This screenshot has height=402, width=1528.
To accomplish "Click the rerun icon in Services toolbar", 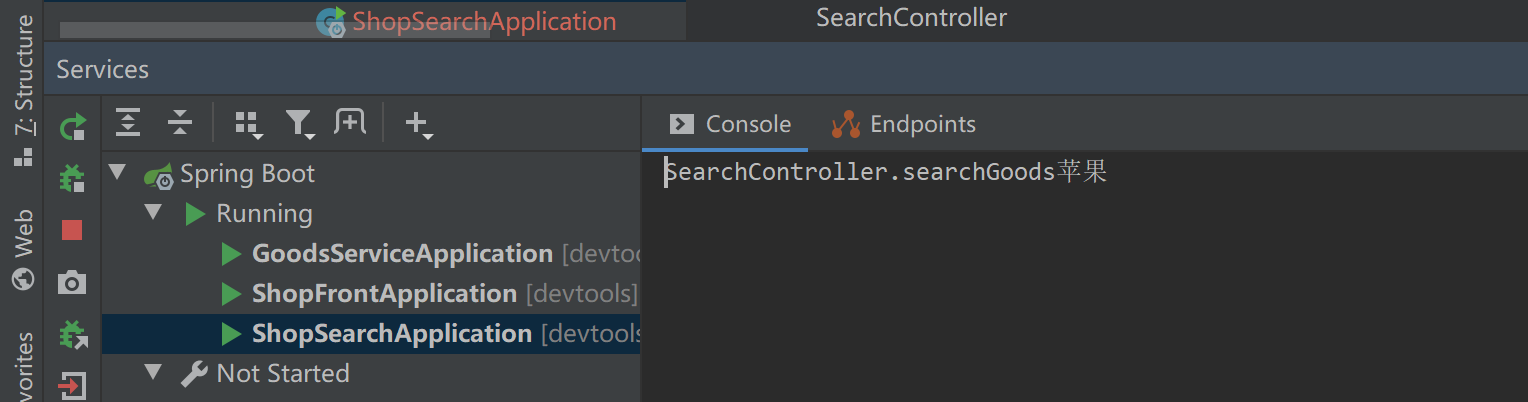I will (x=72, y=127).
